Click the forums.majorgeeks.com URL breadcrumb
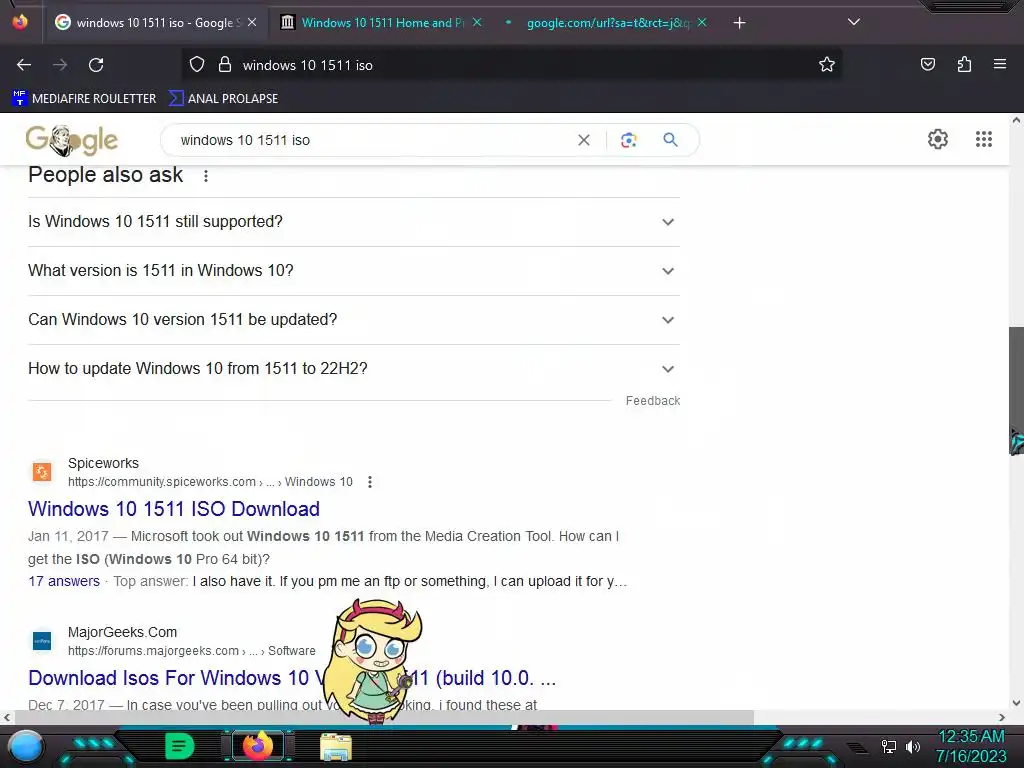 point(191,651)
